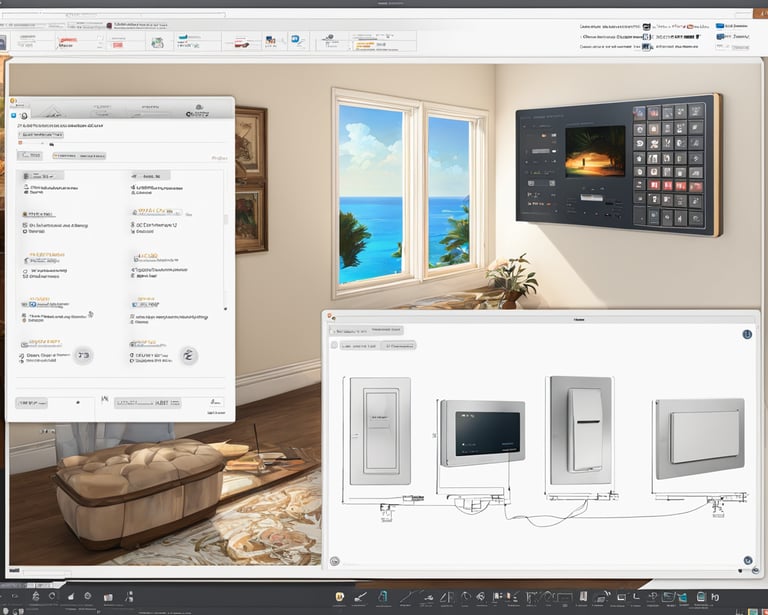Click the round icon at top-right of diagram window

(747, 336)
